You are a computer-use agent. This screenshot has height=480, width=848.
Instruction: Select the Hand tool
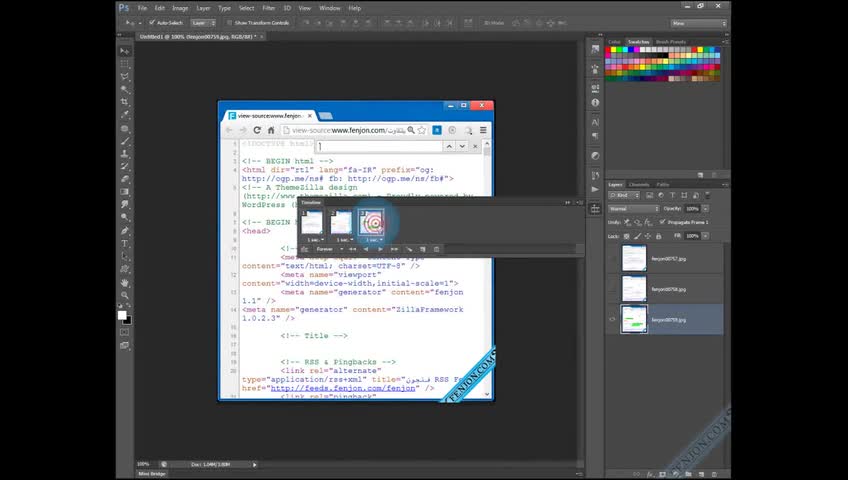click(125, 282)
